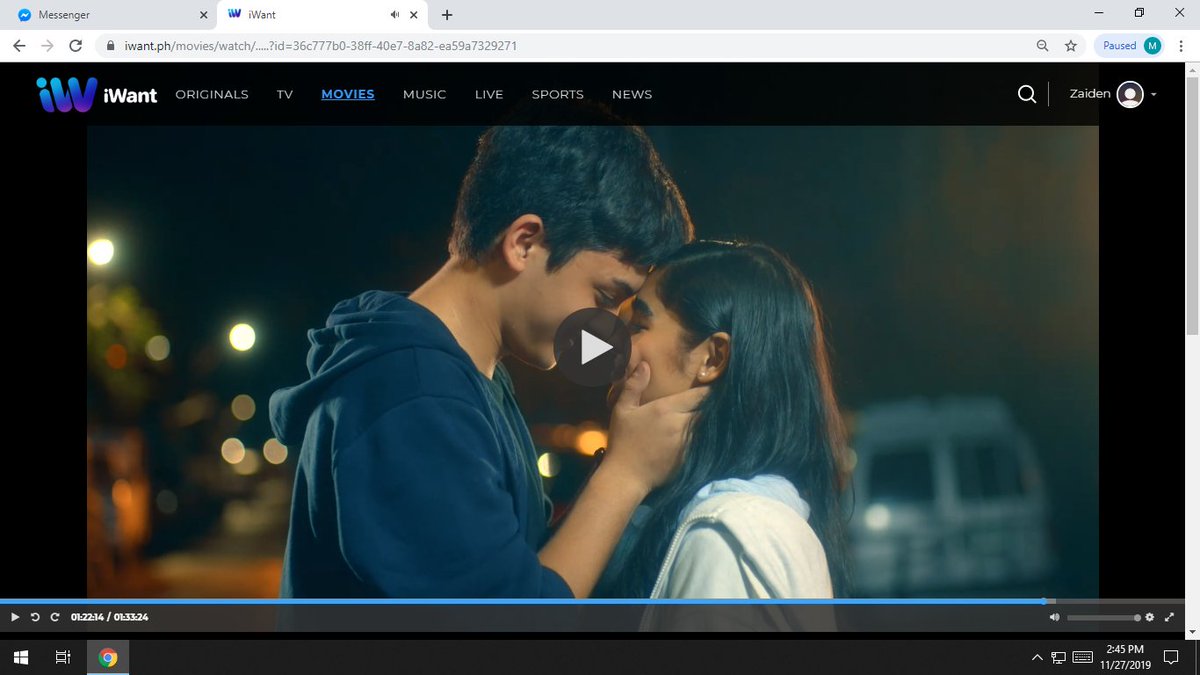
Task: Play the video with the center play button
Action: (x=592, y=347)
